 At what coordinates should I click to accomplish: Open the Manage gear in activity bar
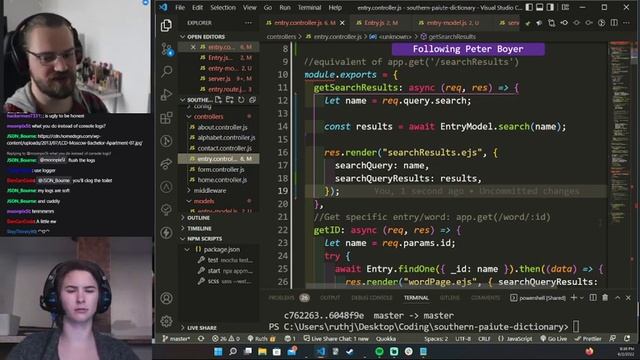click(166, 321)
